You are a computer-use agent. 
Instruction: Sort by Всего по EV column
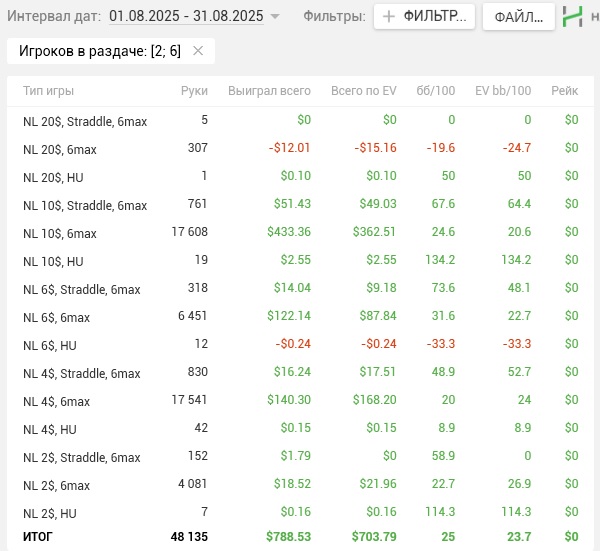363,91
